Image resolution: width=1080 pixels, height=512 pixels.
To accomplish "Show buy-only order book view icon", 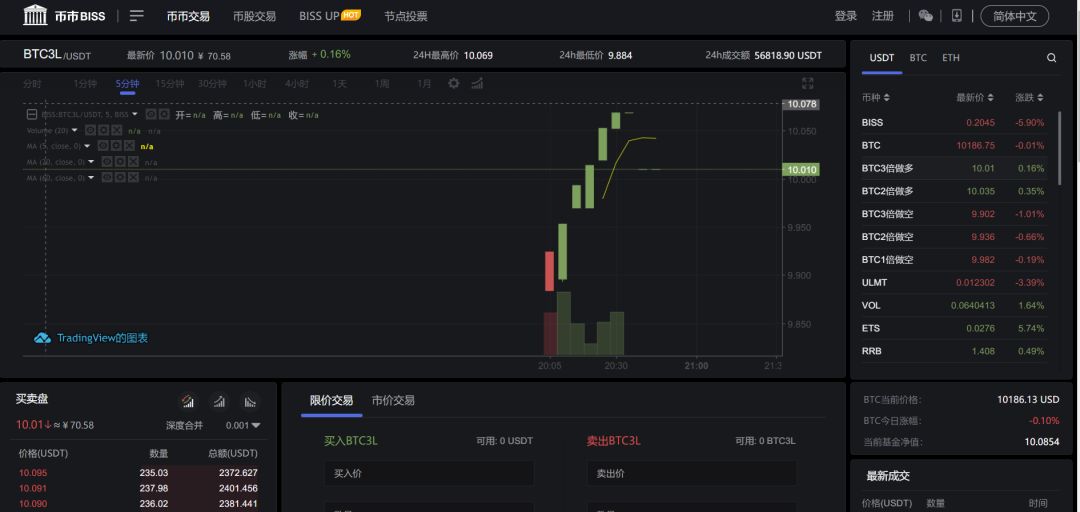I will [x=219, y=401].
